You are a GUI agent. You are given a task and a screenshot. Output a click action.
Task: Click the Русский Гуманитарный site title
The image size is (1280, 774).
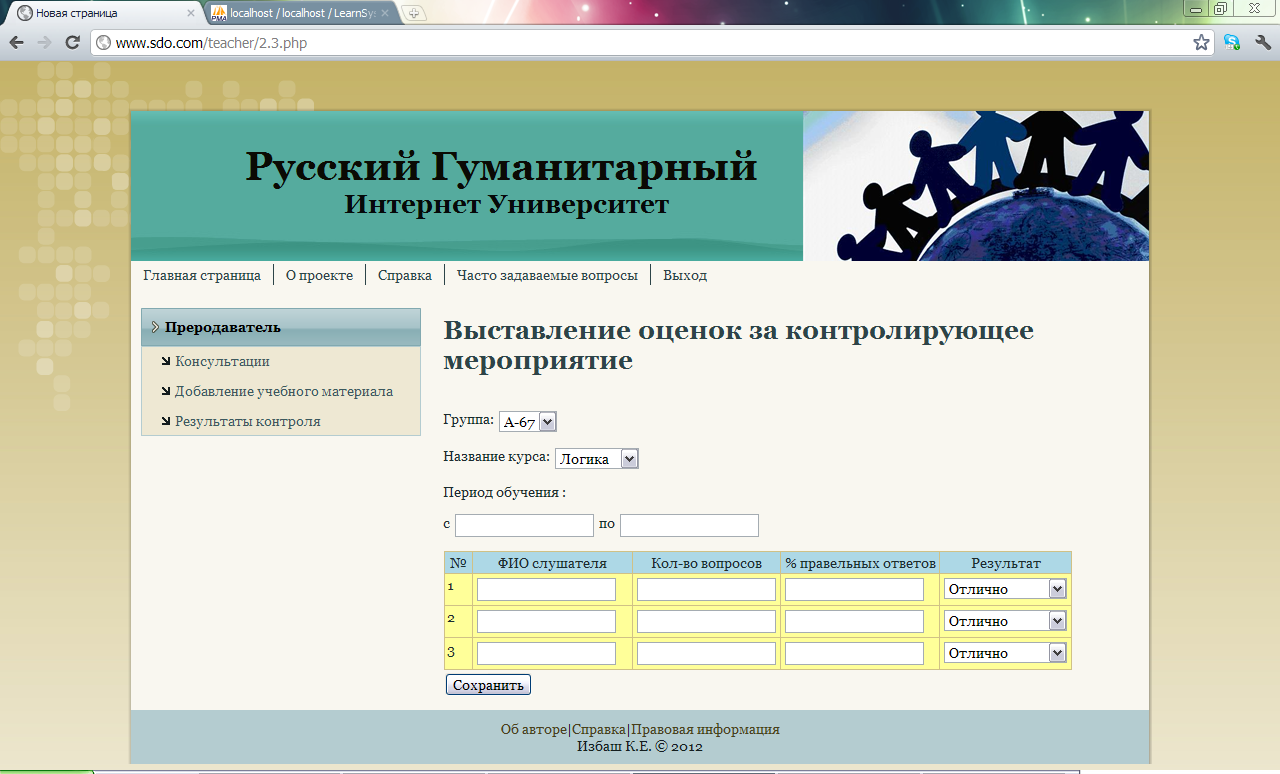click(501, 166)
